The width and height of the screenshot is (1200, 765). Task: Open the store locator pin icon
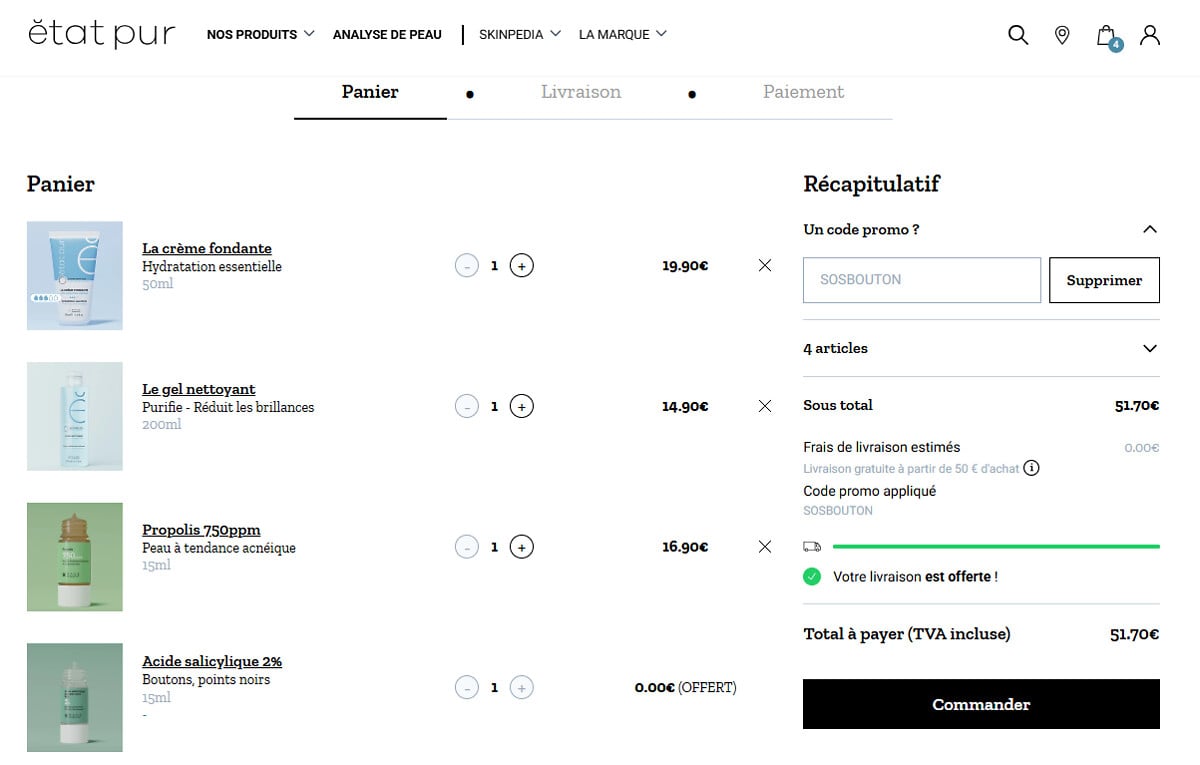click(1062, 35)
